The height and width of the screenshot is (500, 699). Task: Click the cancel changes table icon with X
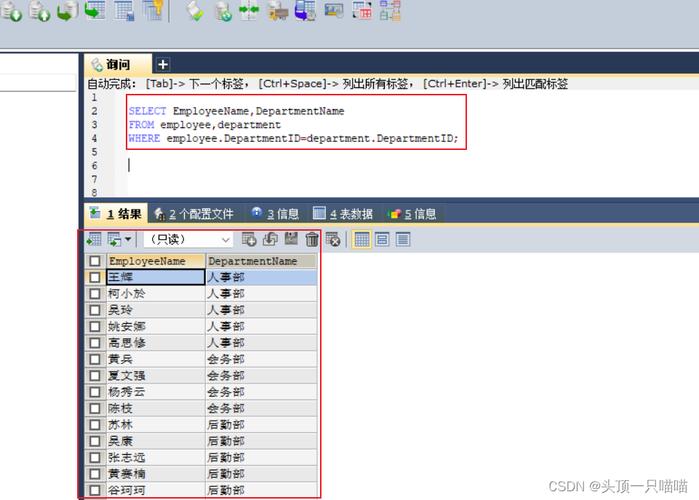(333, 239)
